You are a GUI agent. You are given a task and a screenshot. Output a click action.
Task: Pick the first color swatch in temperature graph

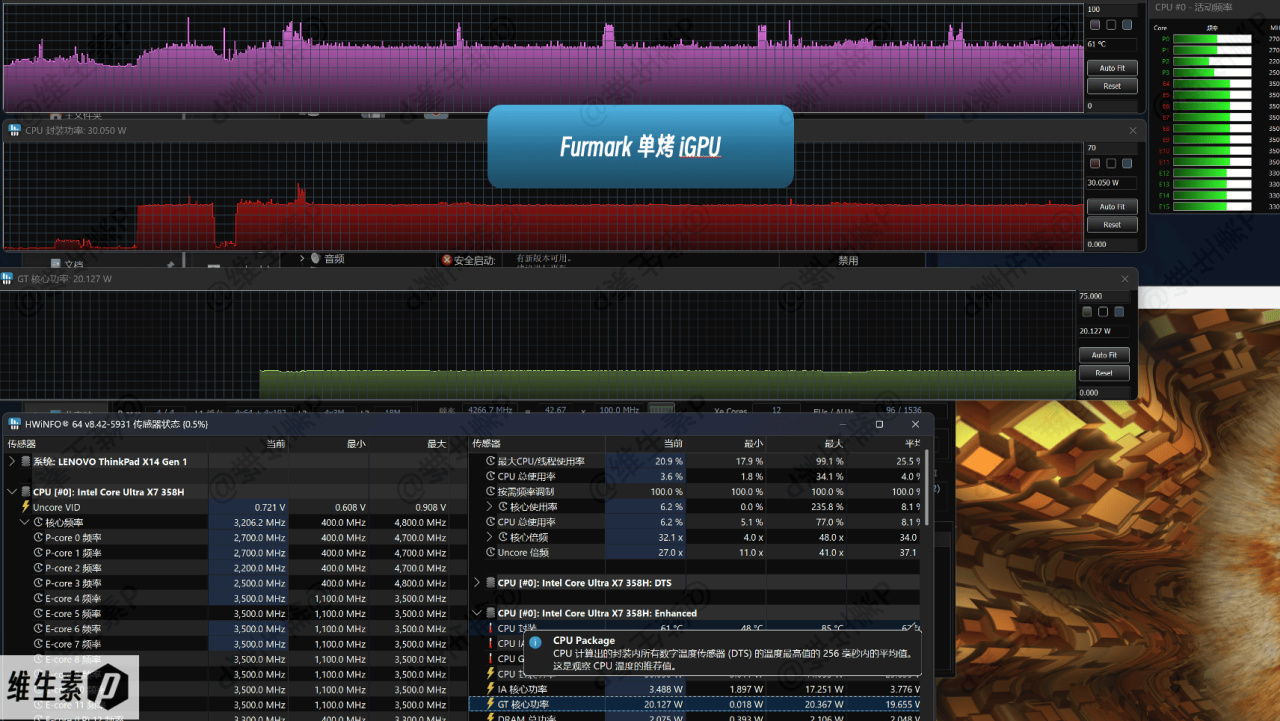[1095, 25]
